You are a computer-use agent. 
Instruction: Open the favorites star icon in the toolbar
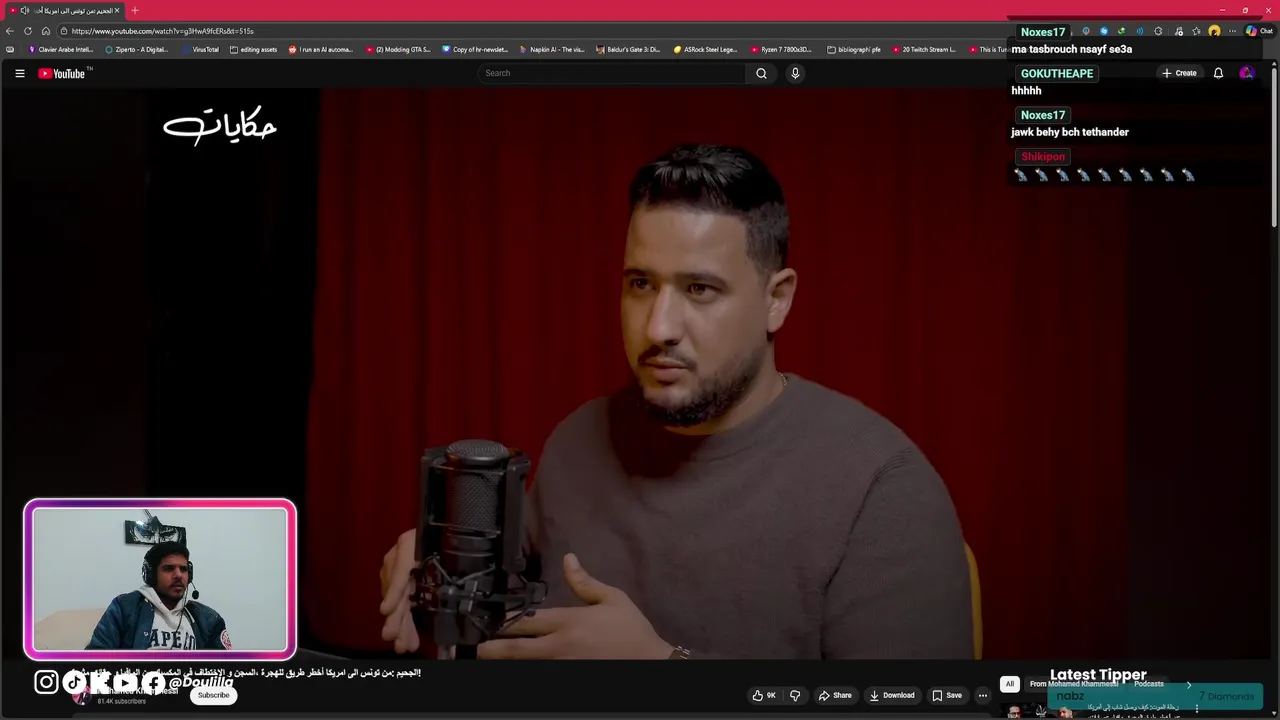[1196, 31]
